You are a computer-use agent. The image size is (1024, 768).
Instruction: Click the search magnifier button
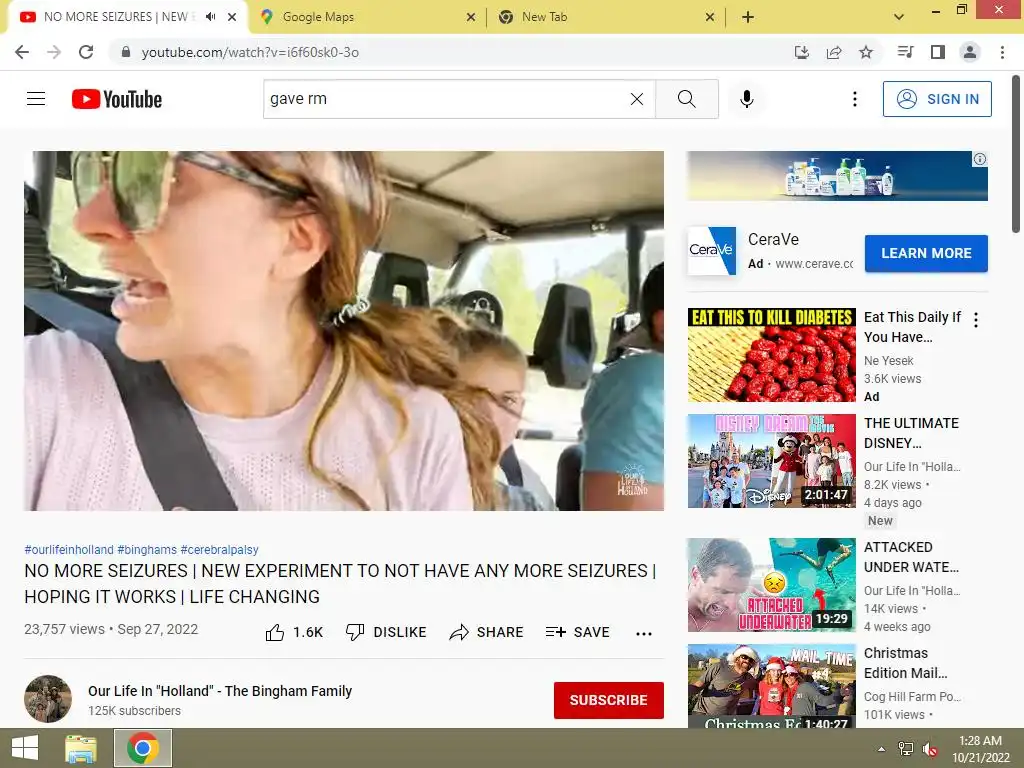click(x=686, y=99)
